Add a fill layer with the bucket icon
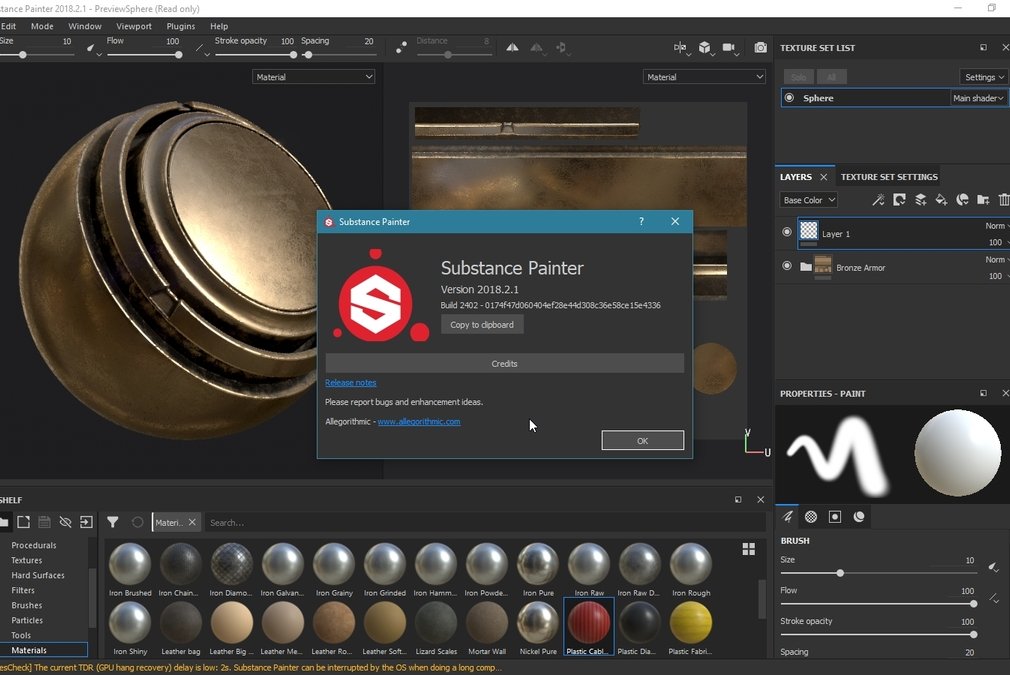Viewport: 1010px width, 675px height. (x=941, y=200)
